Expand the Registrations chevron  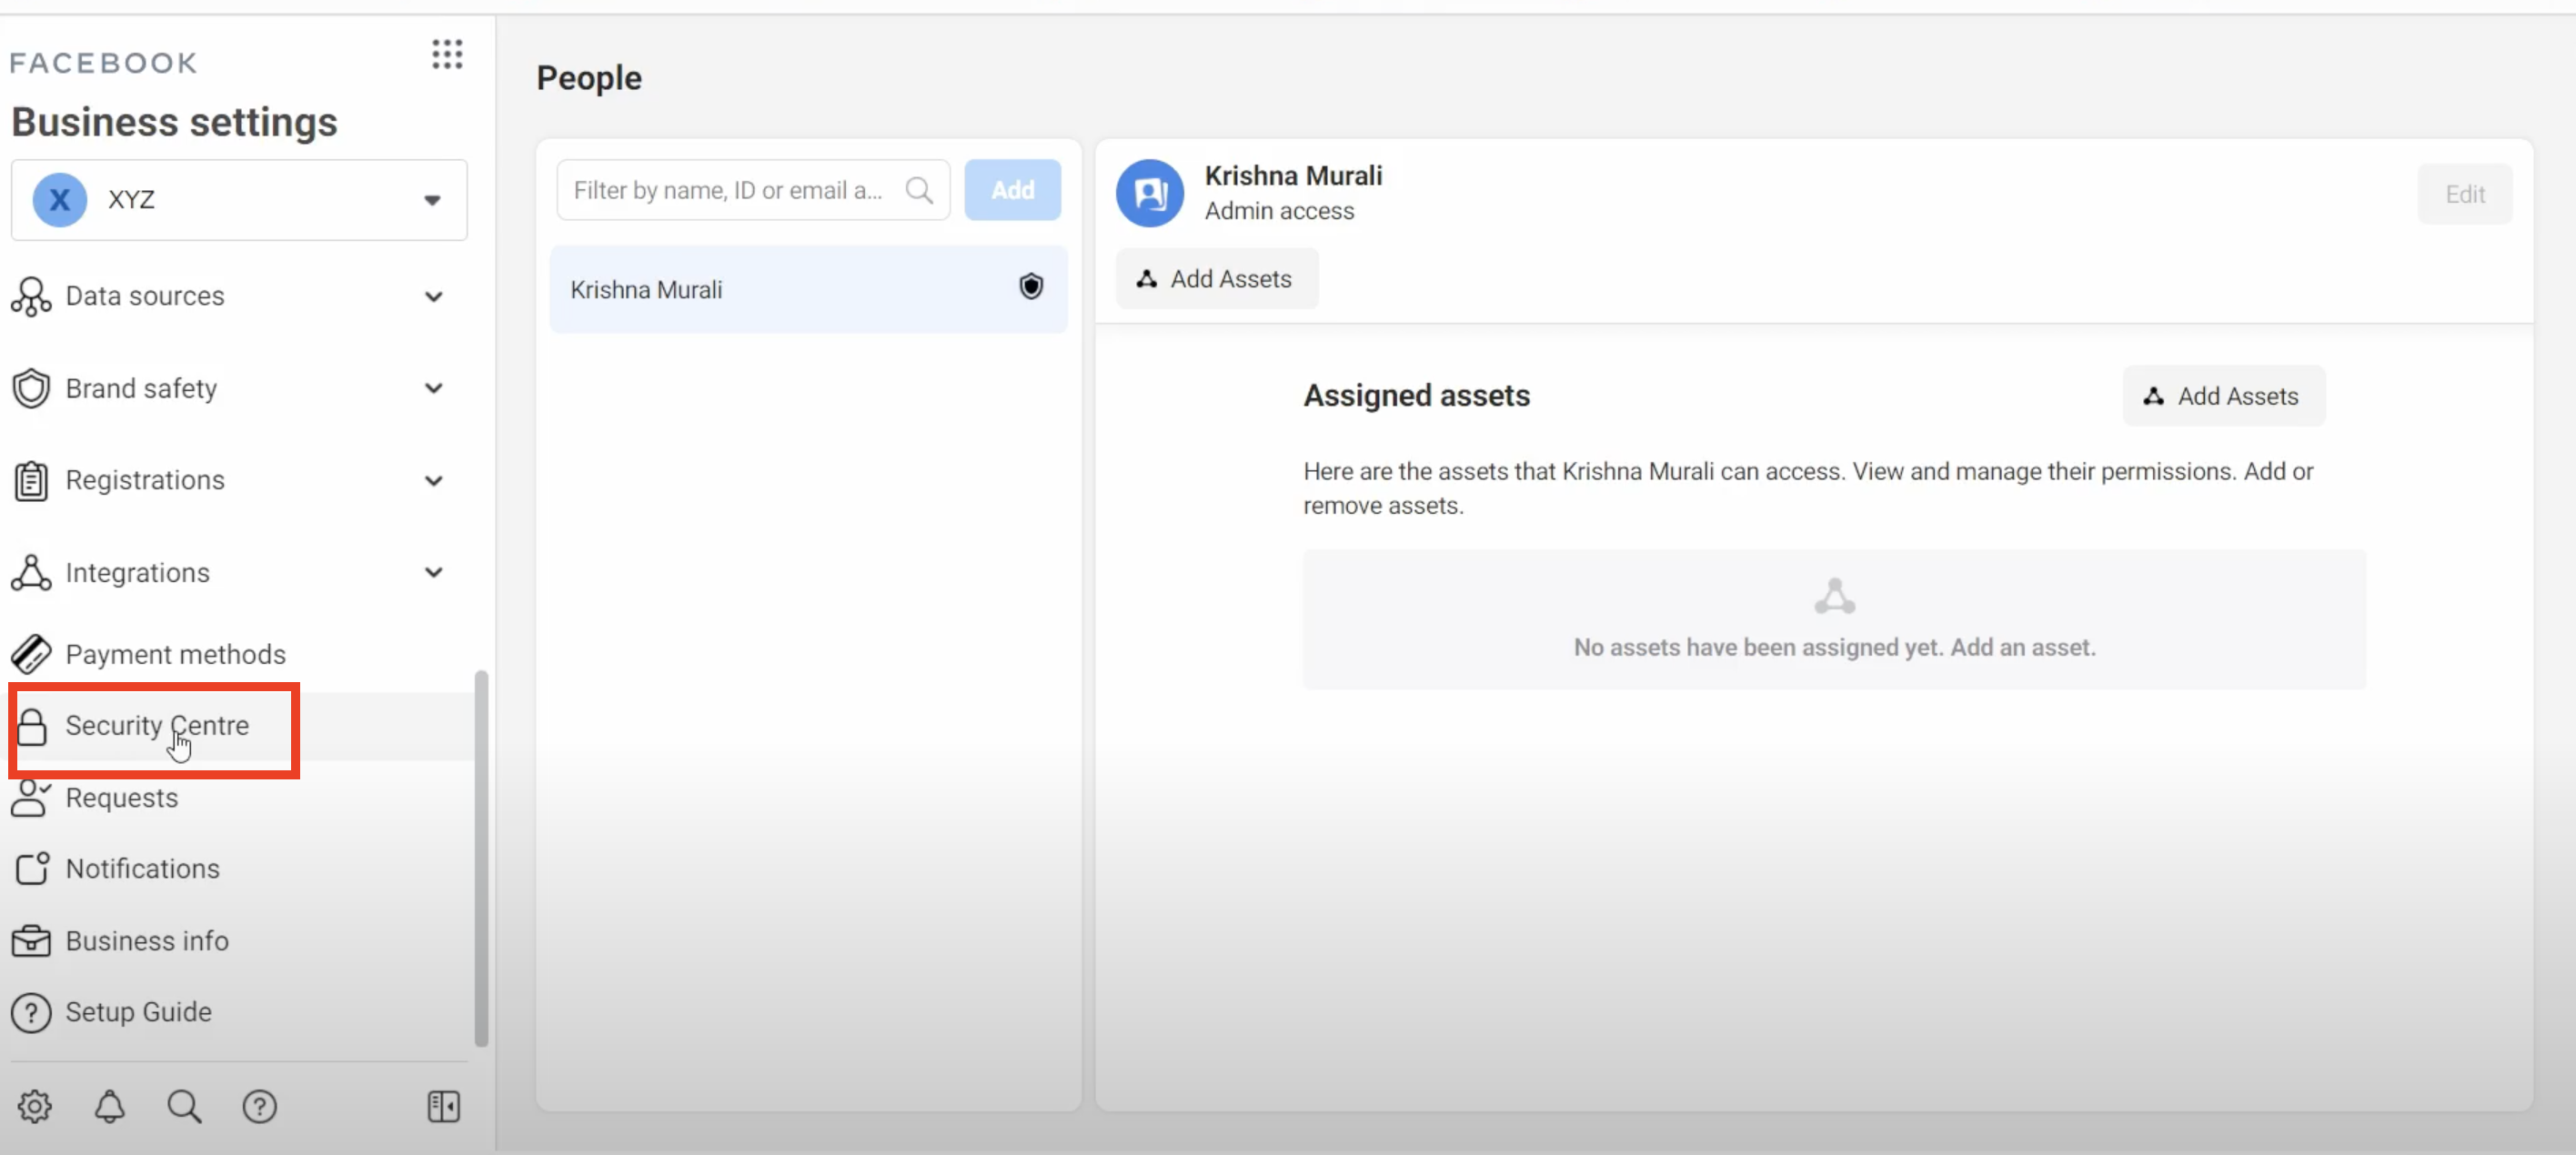(433, 481)
